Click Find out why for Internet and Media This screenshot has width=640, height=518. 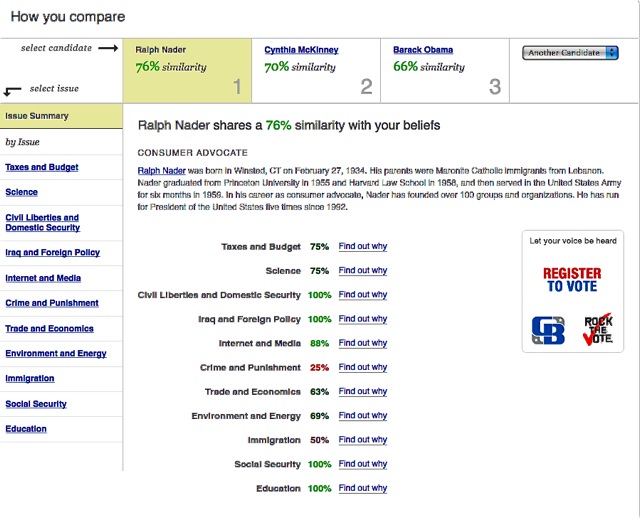pos(362,343)
